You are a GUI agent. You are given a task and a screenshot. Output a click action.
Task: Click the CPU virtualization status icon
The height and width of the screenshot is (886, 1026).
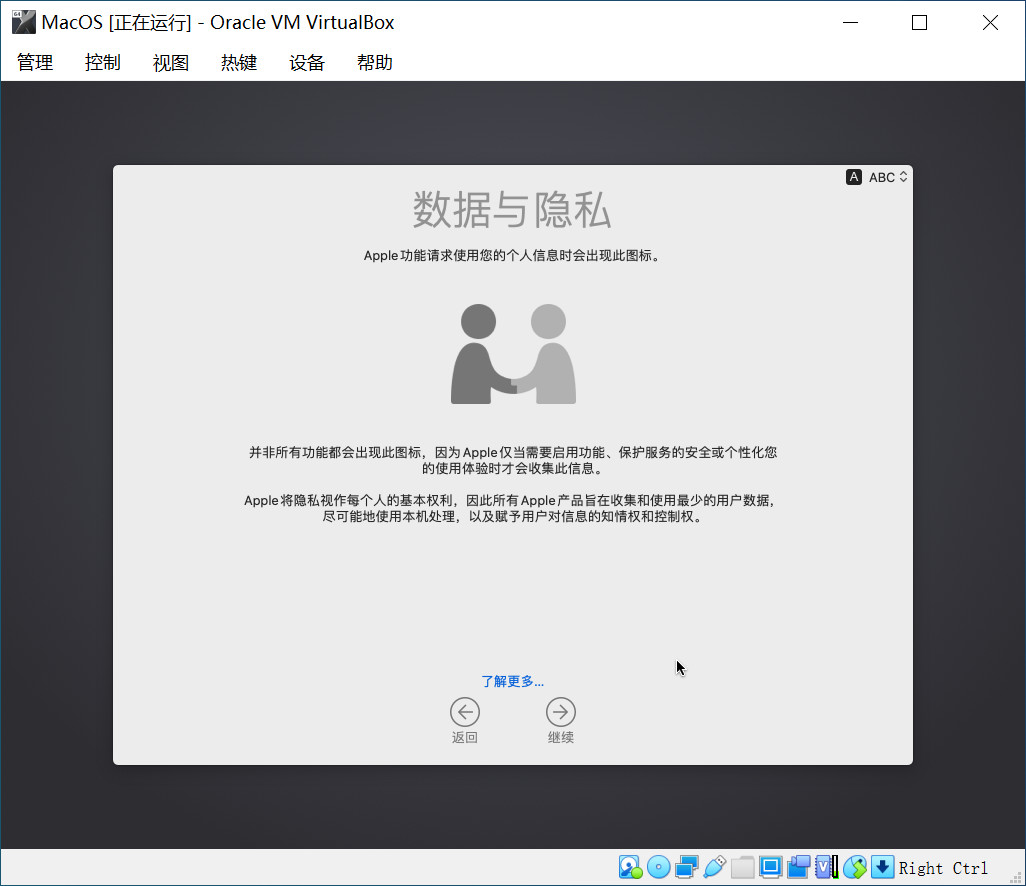(826, 868)
